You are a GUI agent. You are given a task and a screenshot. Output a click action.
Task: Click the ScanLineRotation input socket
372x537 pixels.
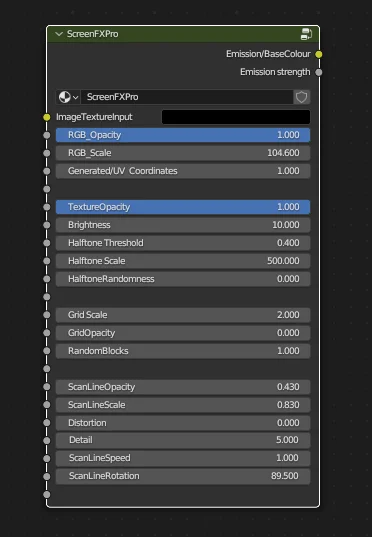47,476
